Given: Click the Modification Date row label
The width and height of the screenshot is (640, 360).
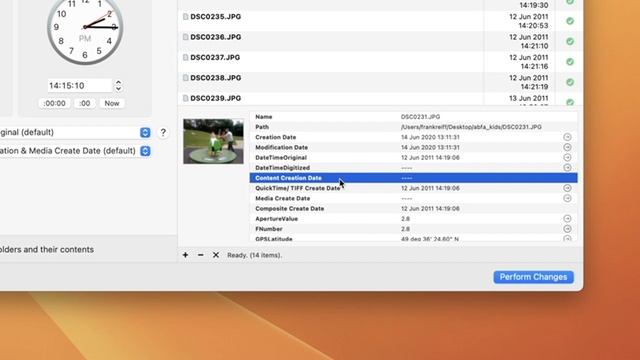Looking at the screenshot, I should pyautogui.click(x=282, y=147).
